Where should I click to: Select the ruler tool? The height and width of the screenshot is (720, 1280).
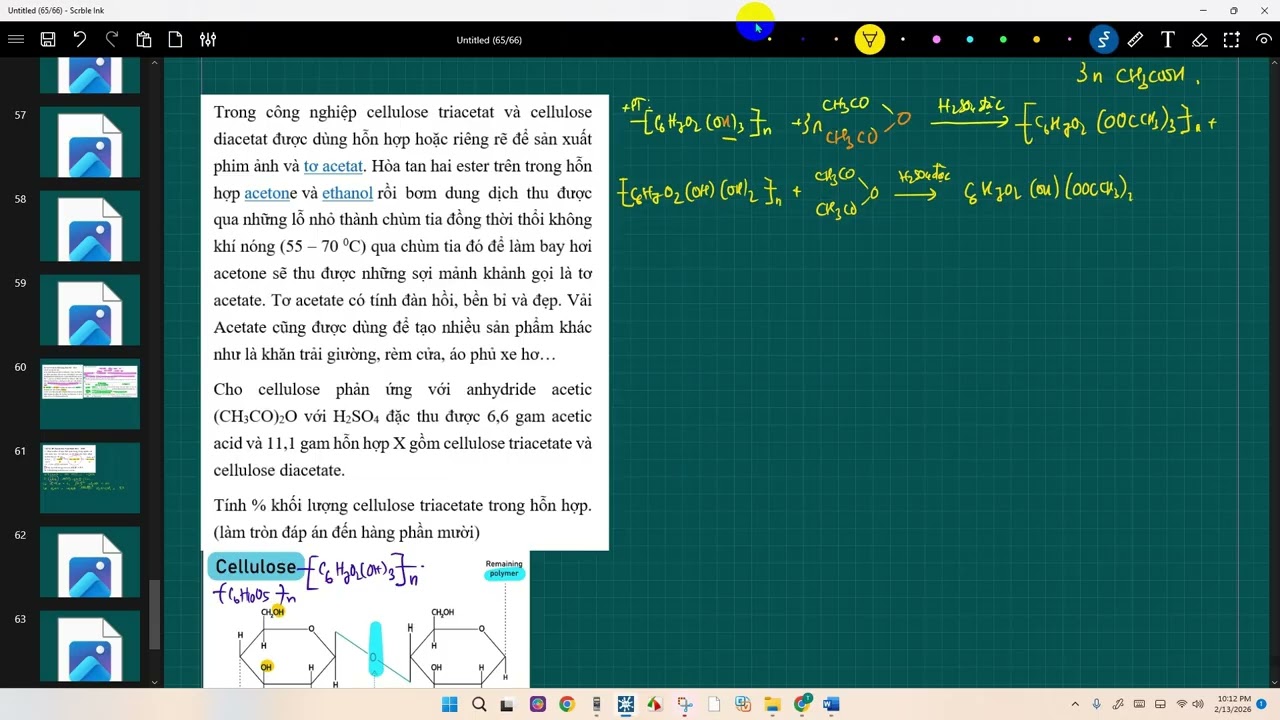click(x=1136, y=40)
